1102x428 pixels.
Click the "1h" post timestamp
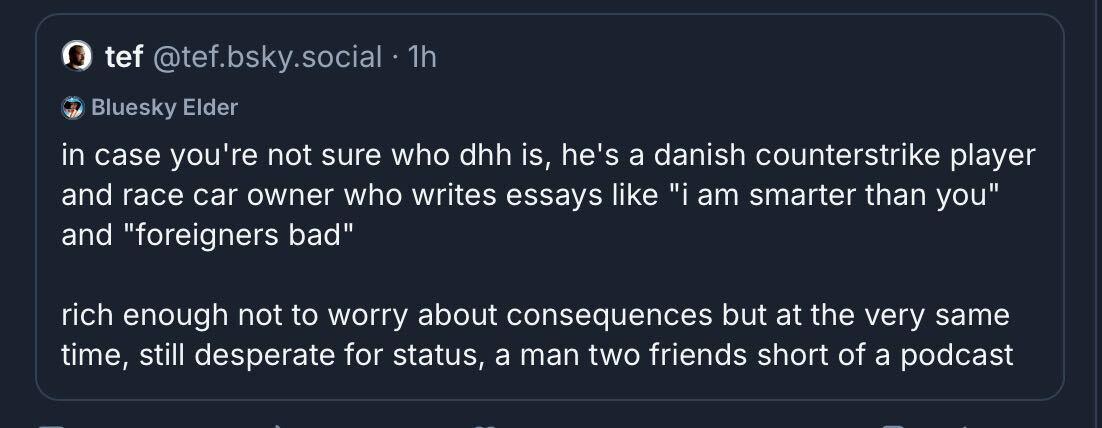pos(422,57)
